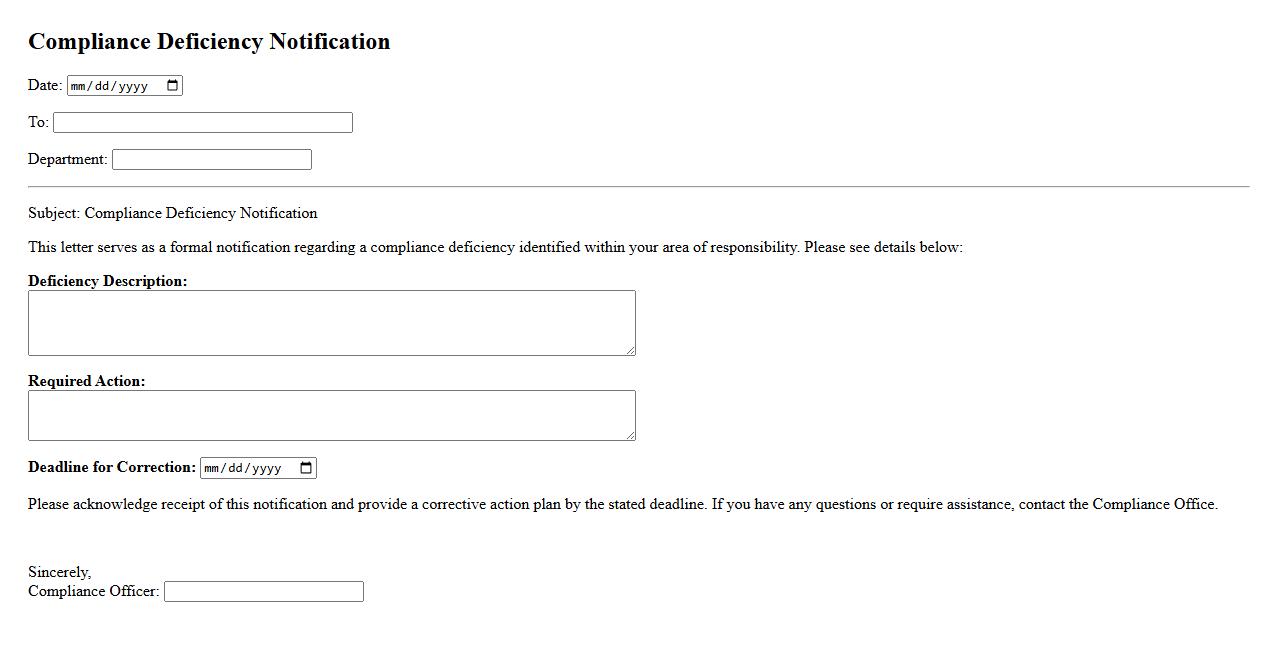Viewport: 1278px width, 650px height.
Task: Click the resize handle of Required Action box
Action: tap(630, 435)
